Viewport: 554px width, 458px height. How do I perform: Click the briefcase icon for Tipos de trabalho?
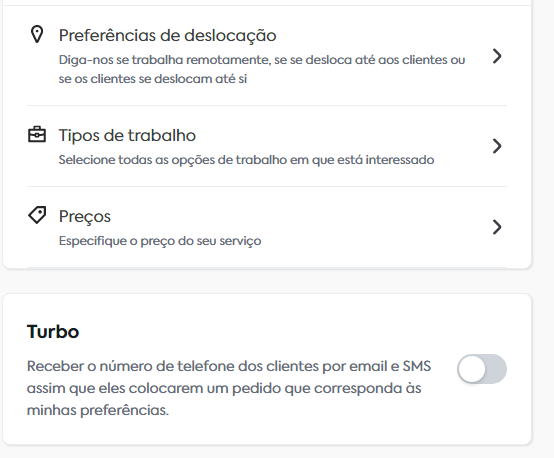click(37, 135)
